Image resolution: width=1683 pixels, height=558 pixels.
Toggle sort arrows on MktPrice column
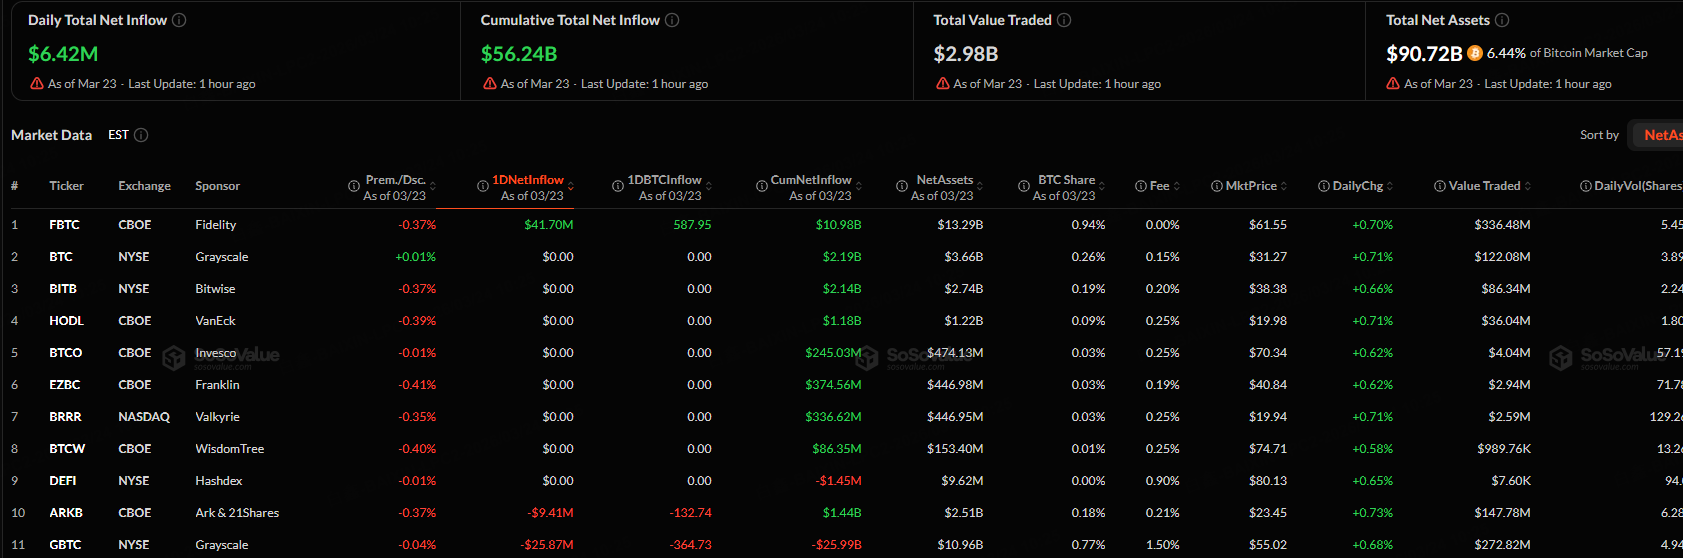(1284, 186)
